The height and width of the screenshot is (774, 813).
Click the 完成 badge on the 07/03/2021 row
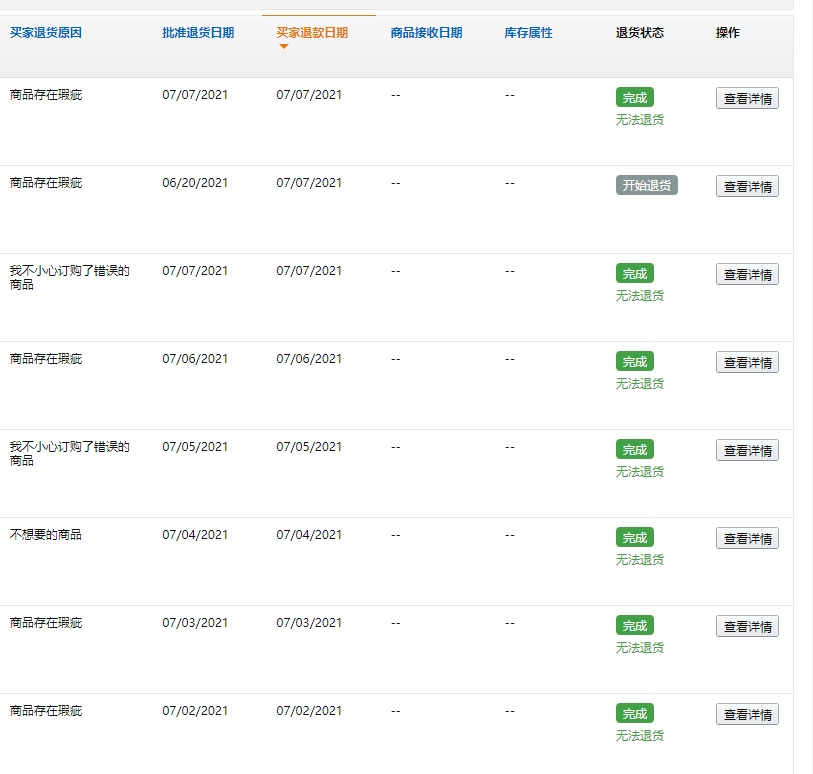(x=633, y=625)
